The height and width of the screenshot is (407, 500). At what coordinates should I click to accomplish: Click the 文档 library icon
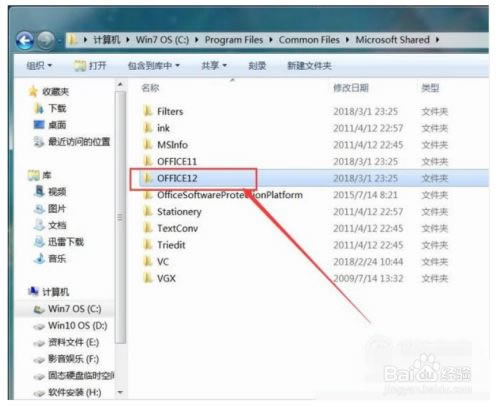click(39, 225)
